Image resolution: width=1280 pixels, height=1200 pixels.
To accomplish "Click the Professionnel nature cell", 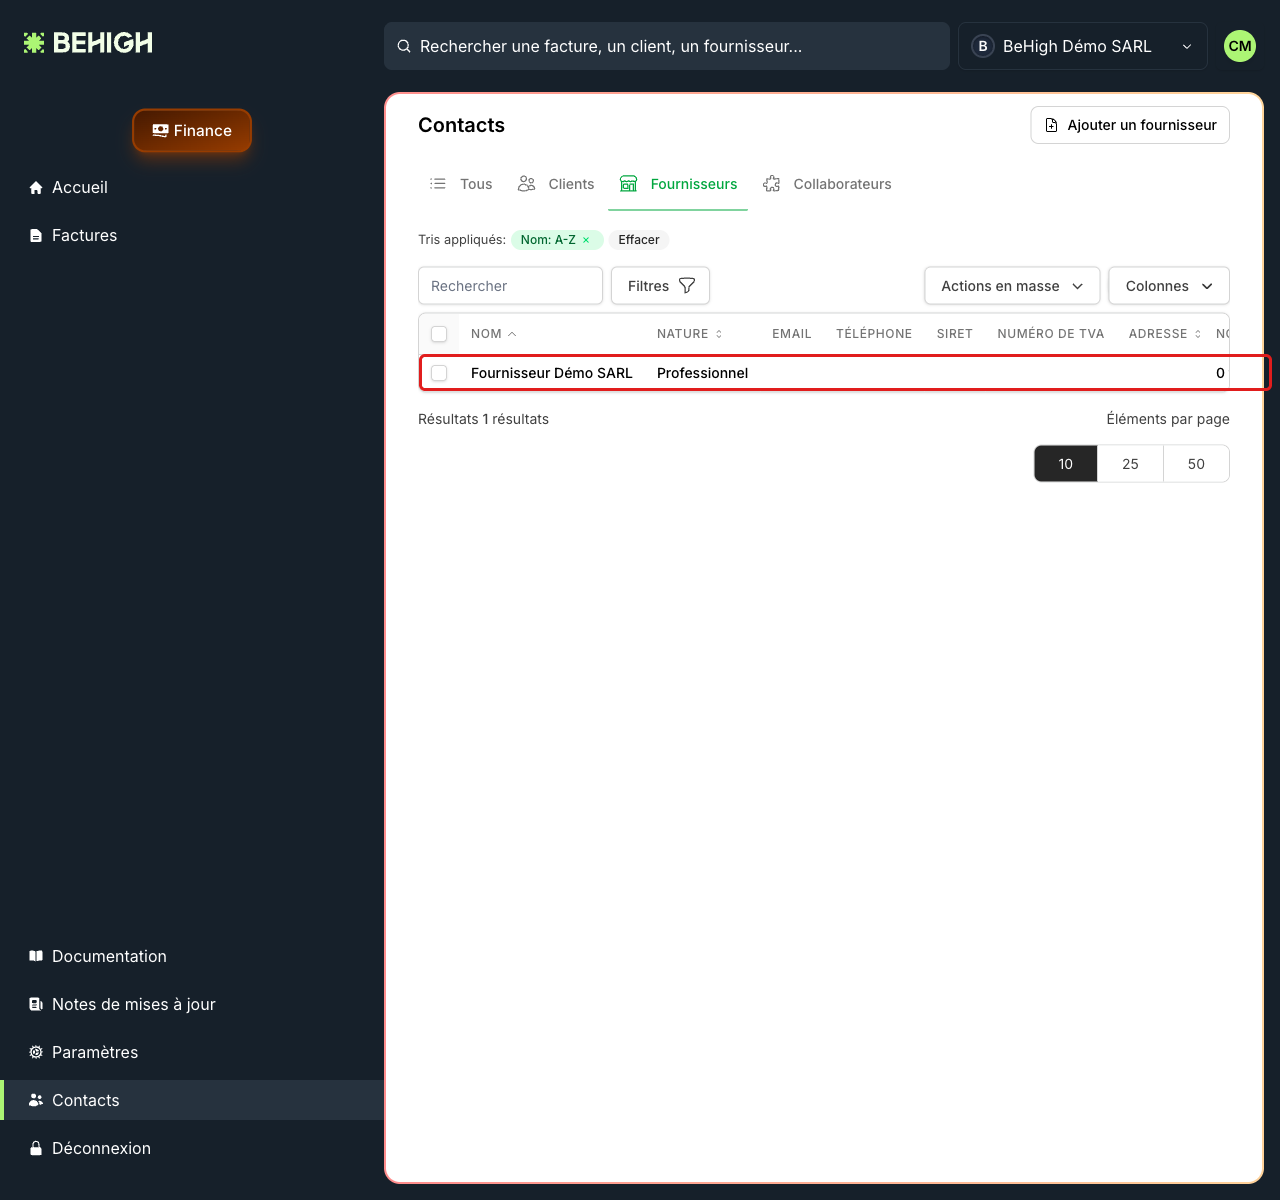I will click(702, 373).
